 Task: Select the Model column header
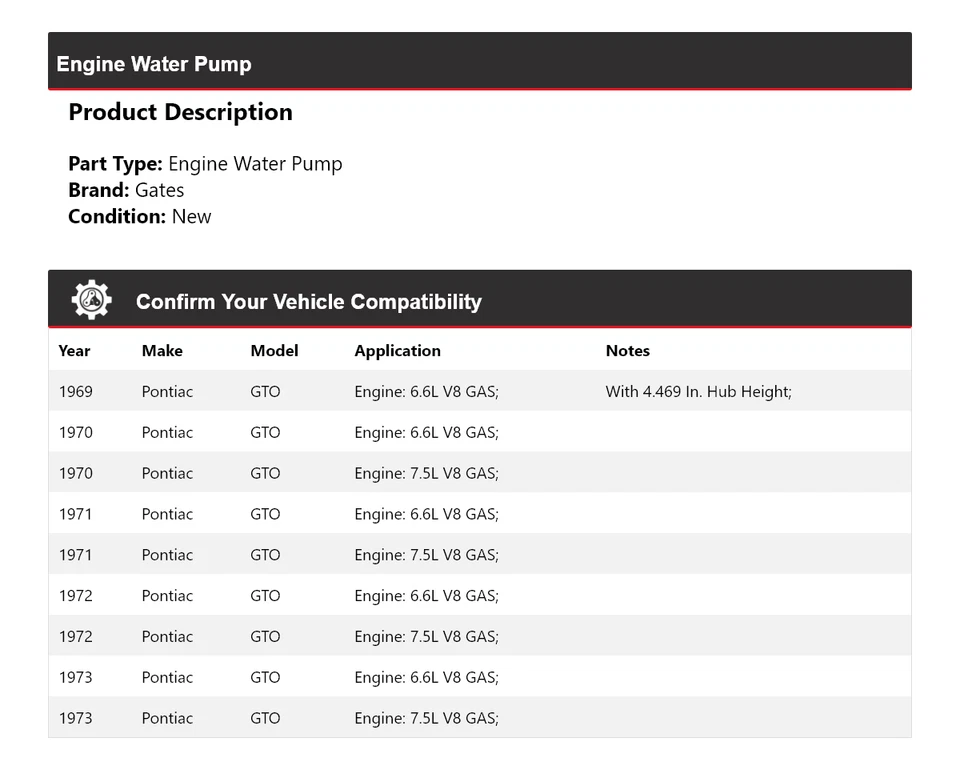[x=274, y=351]
